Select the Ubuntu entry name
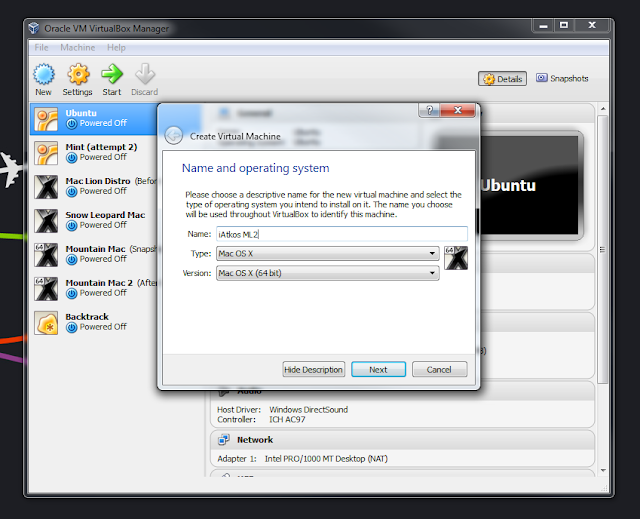 coord(81,113)
